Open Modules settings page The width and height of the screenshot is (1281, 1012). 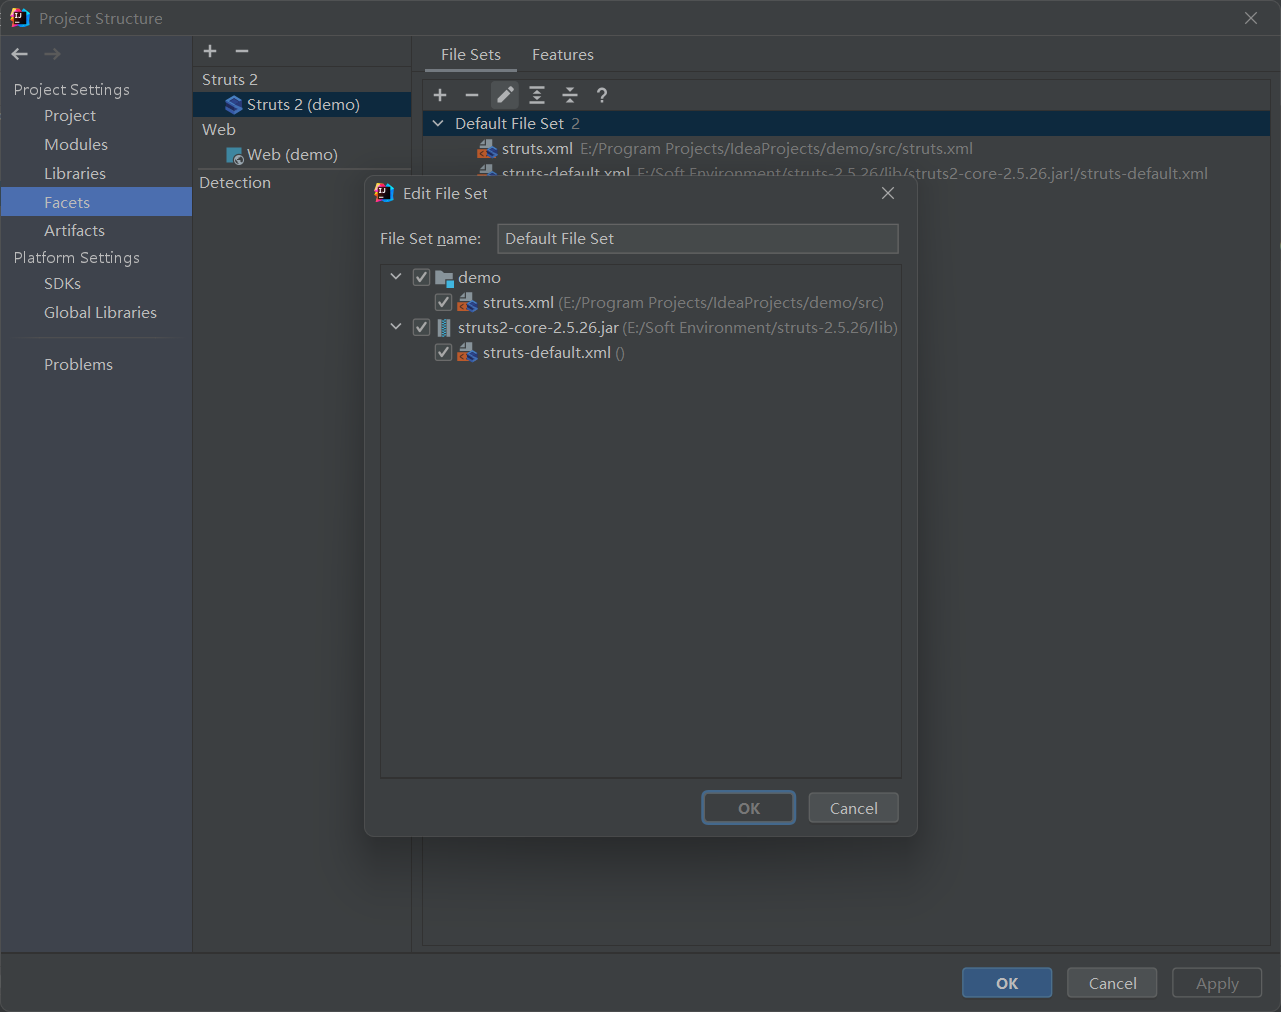76,145
